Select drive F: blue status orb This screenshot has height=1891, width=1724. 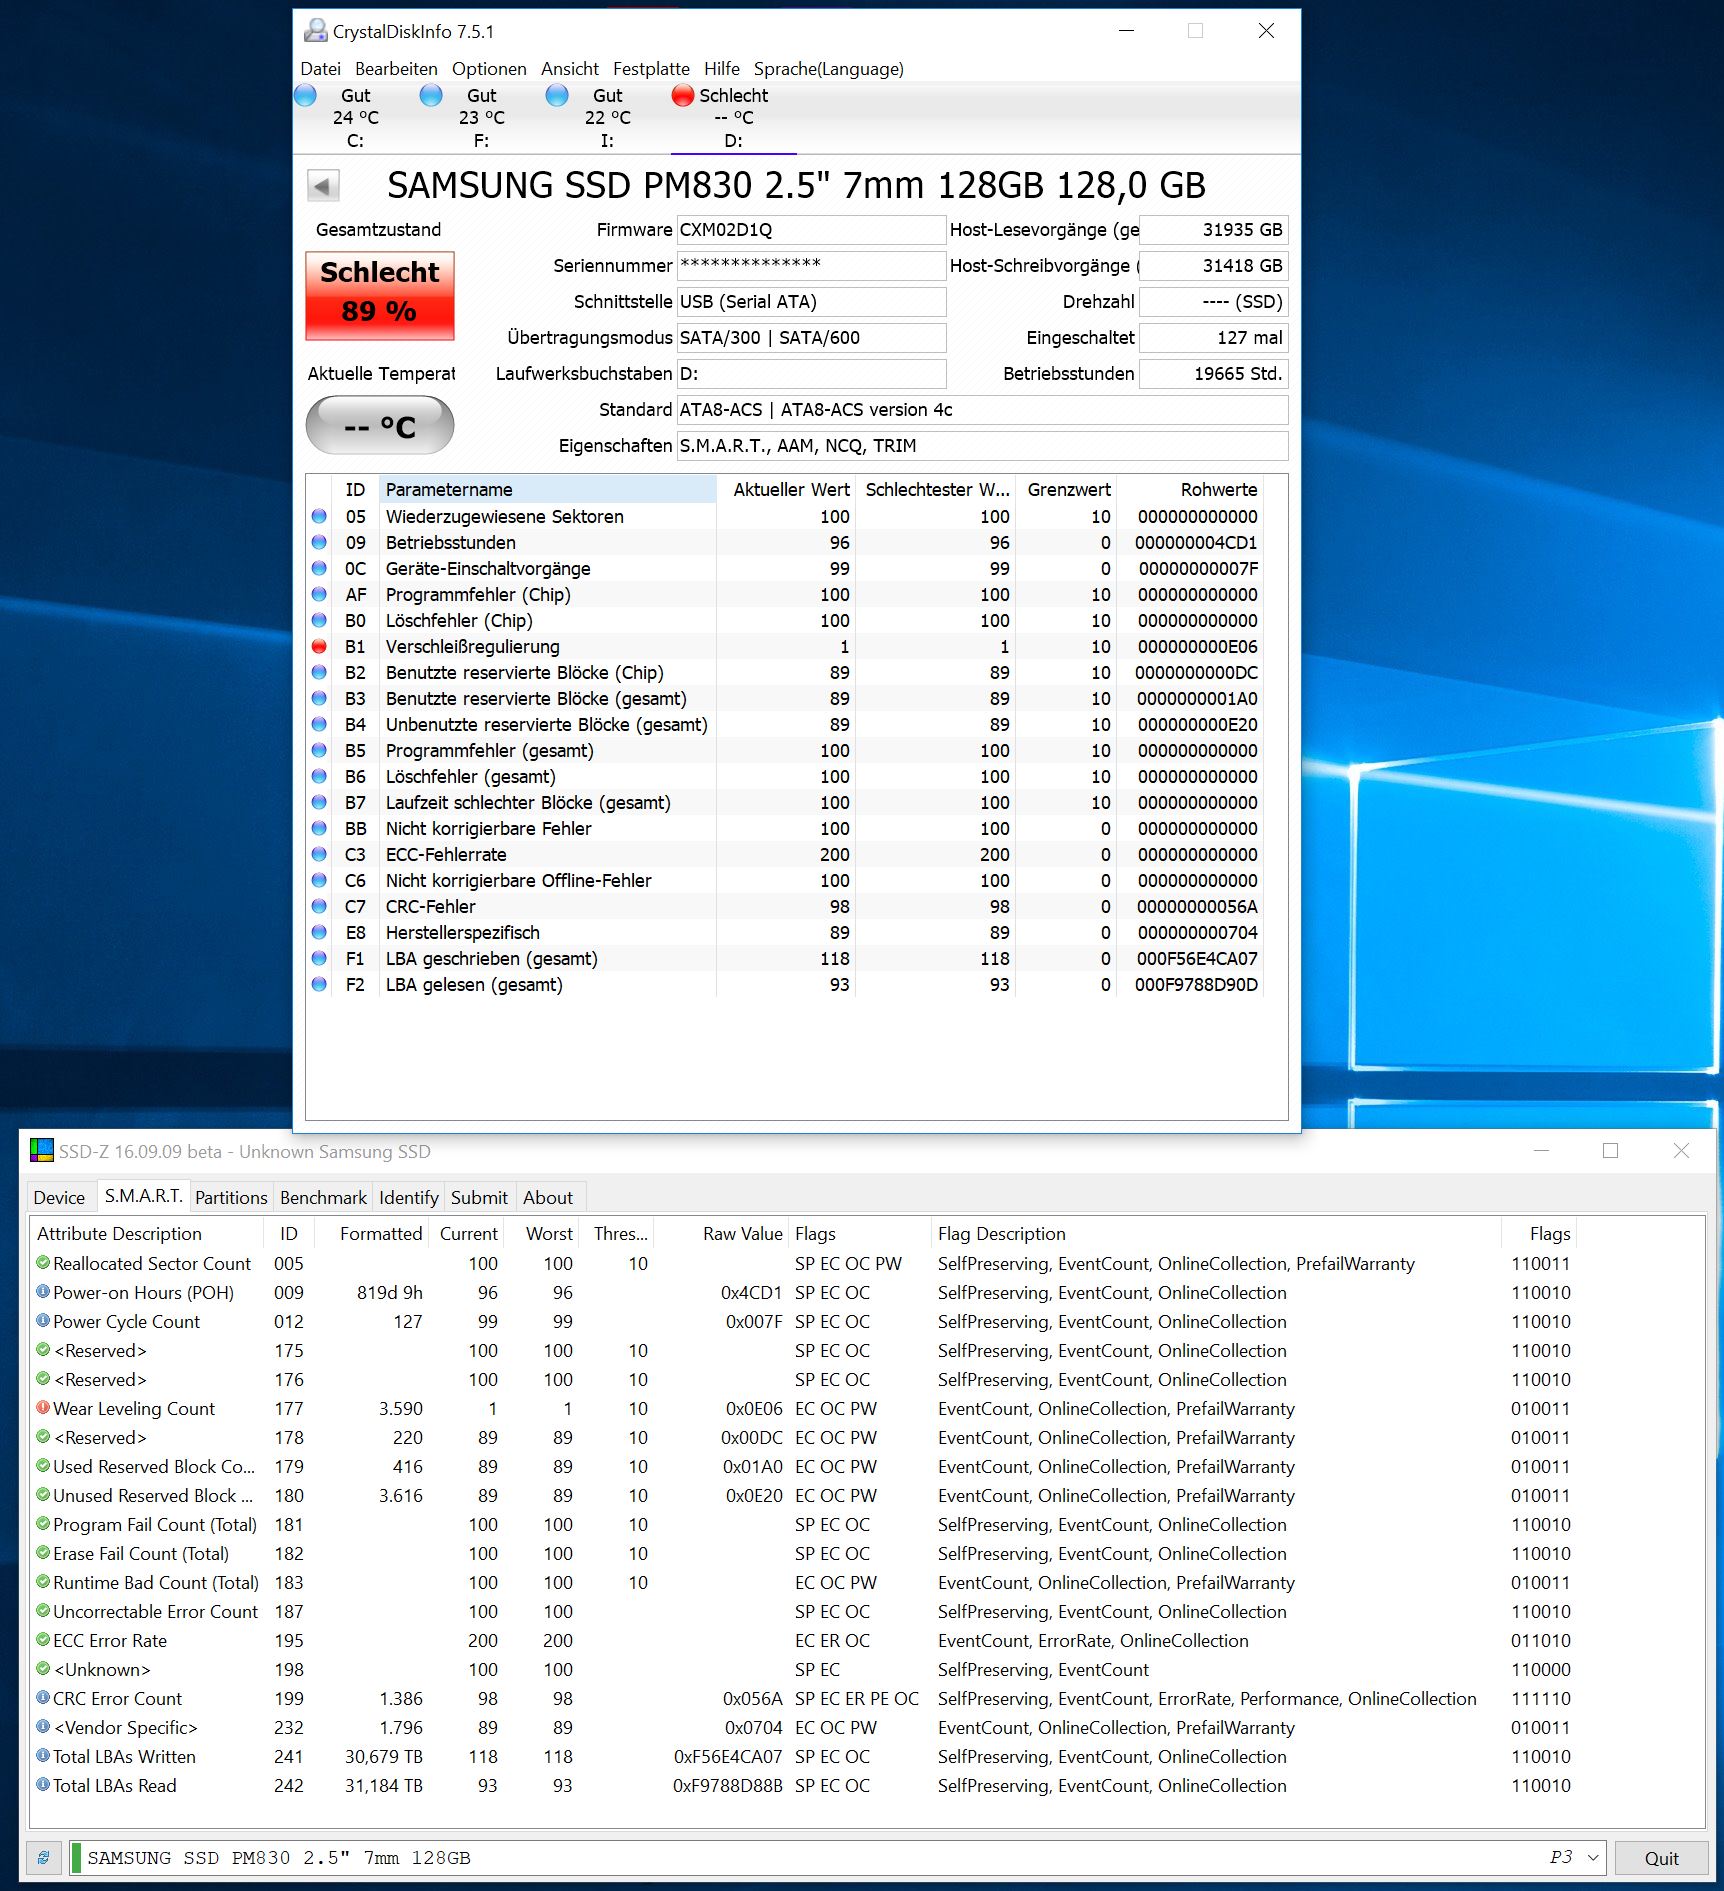432,95
